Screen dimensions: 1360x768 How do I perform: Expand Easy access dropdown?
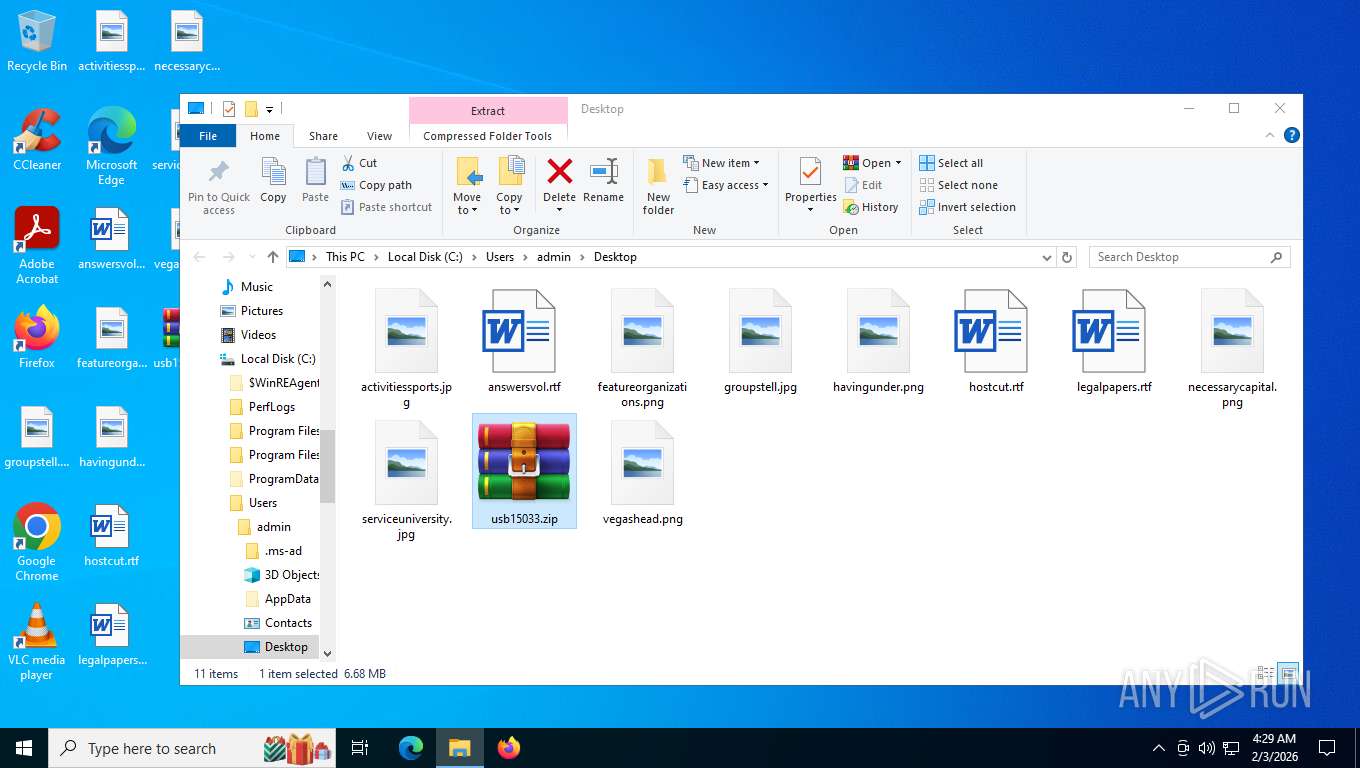765,185
